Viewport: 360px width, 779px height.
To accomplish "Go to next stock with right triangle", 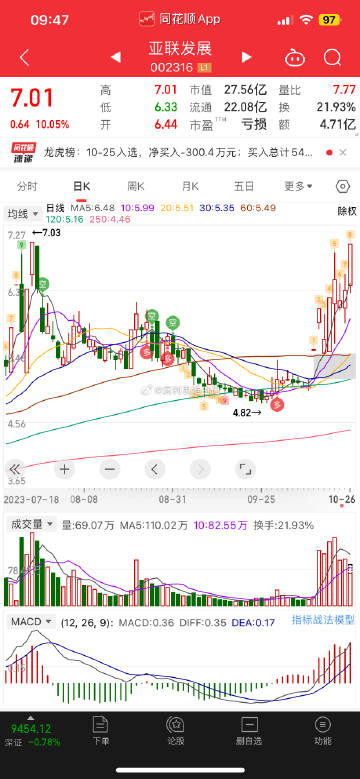I will point(246,57).
